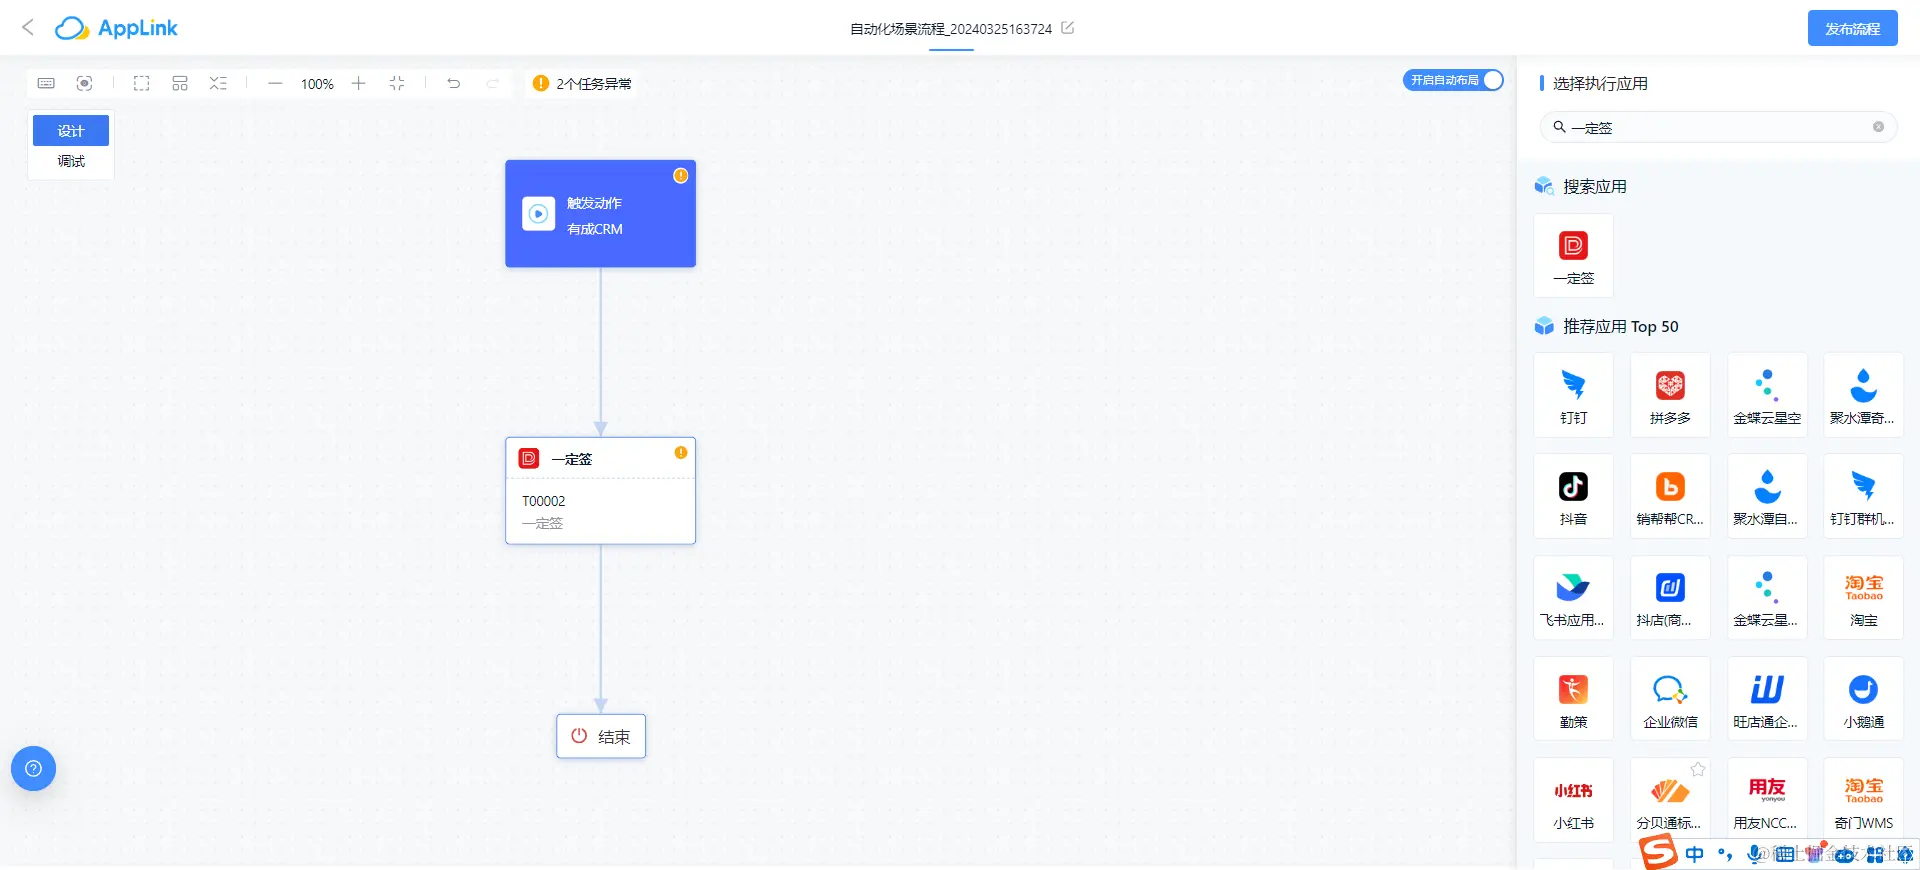
Task: Choose the 淘宝 app
Action: coord(1863,598)
